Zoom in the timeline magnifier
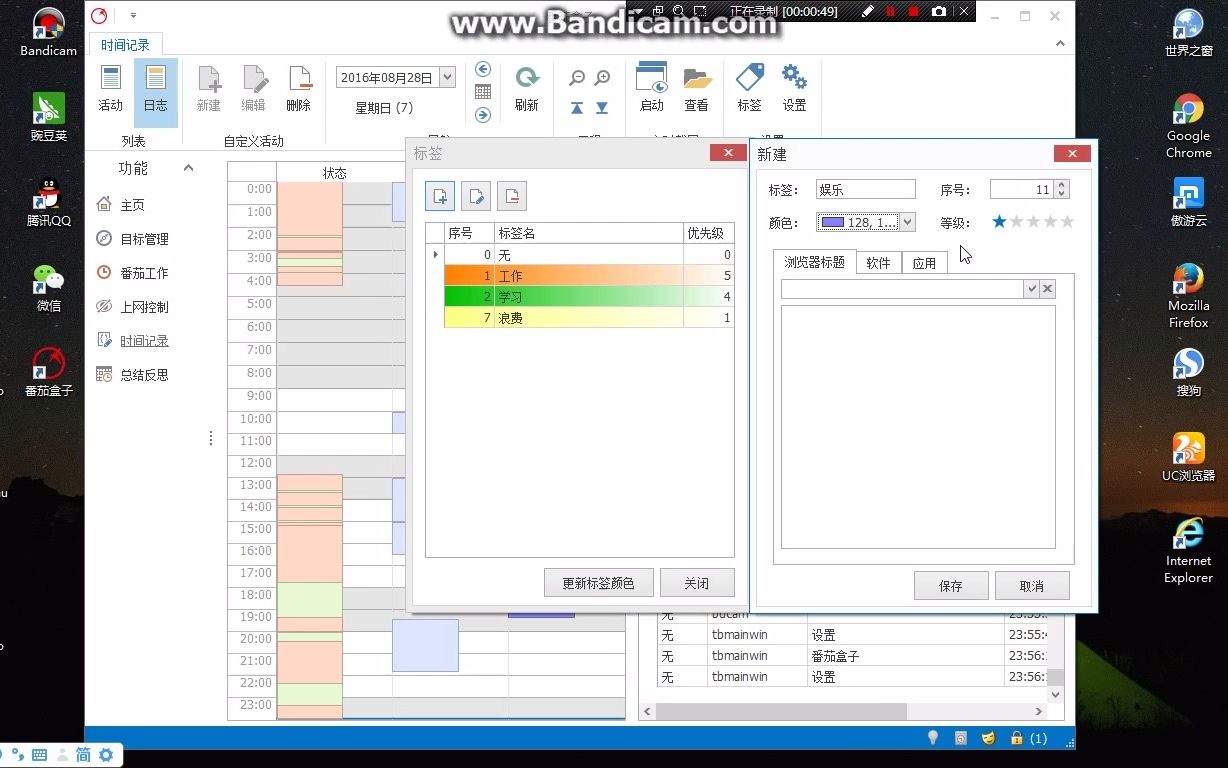This screenshot has height=768, width=1228. tap(602, 78)
